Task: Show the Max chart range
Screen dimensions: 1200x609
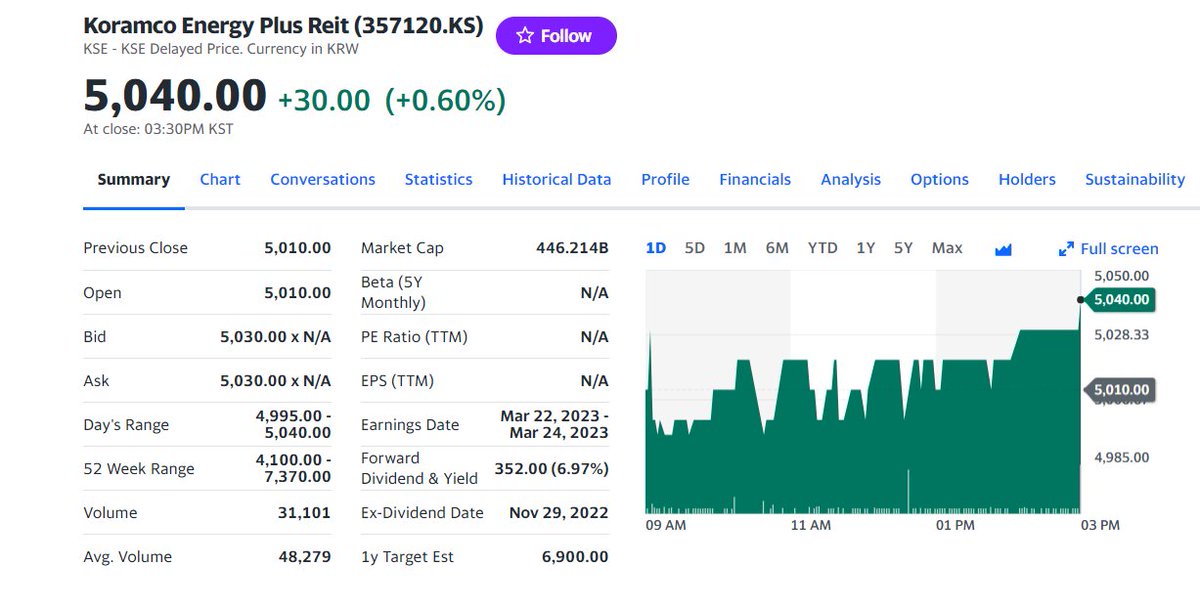Action: 947,248
